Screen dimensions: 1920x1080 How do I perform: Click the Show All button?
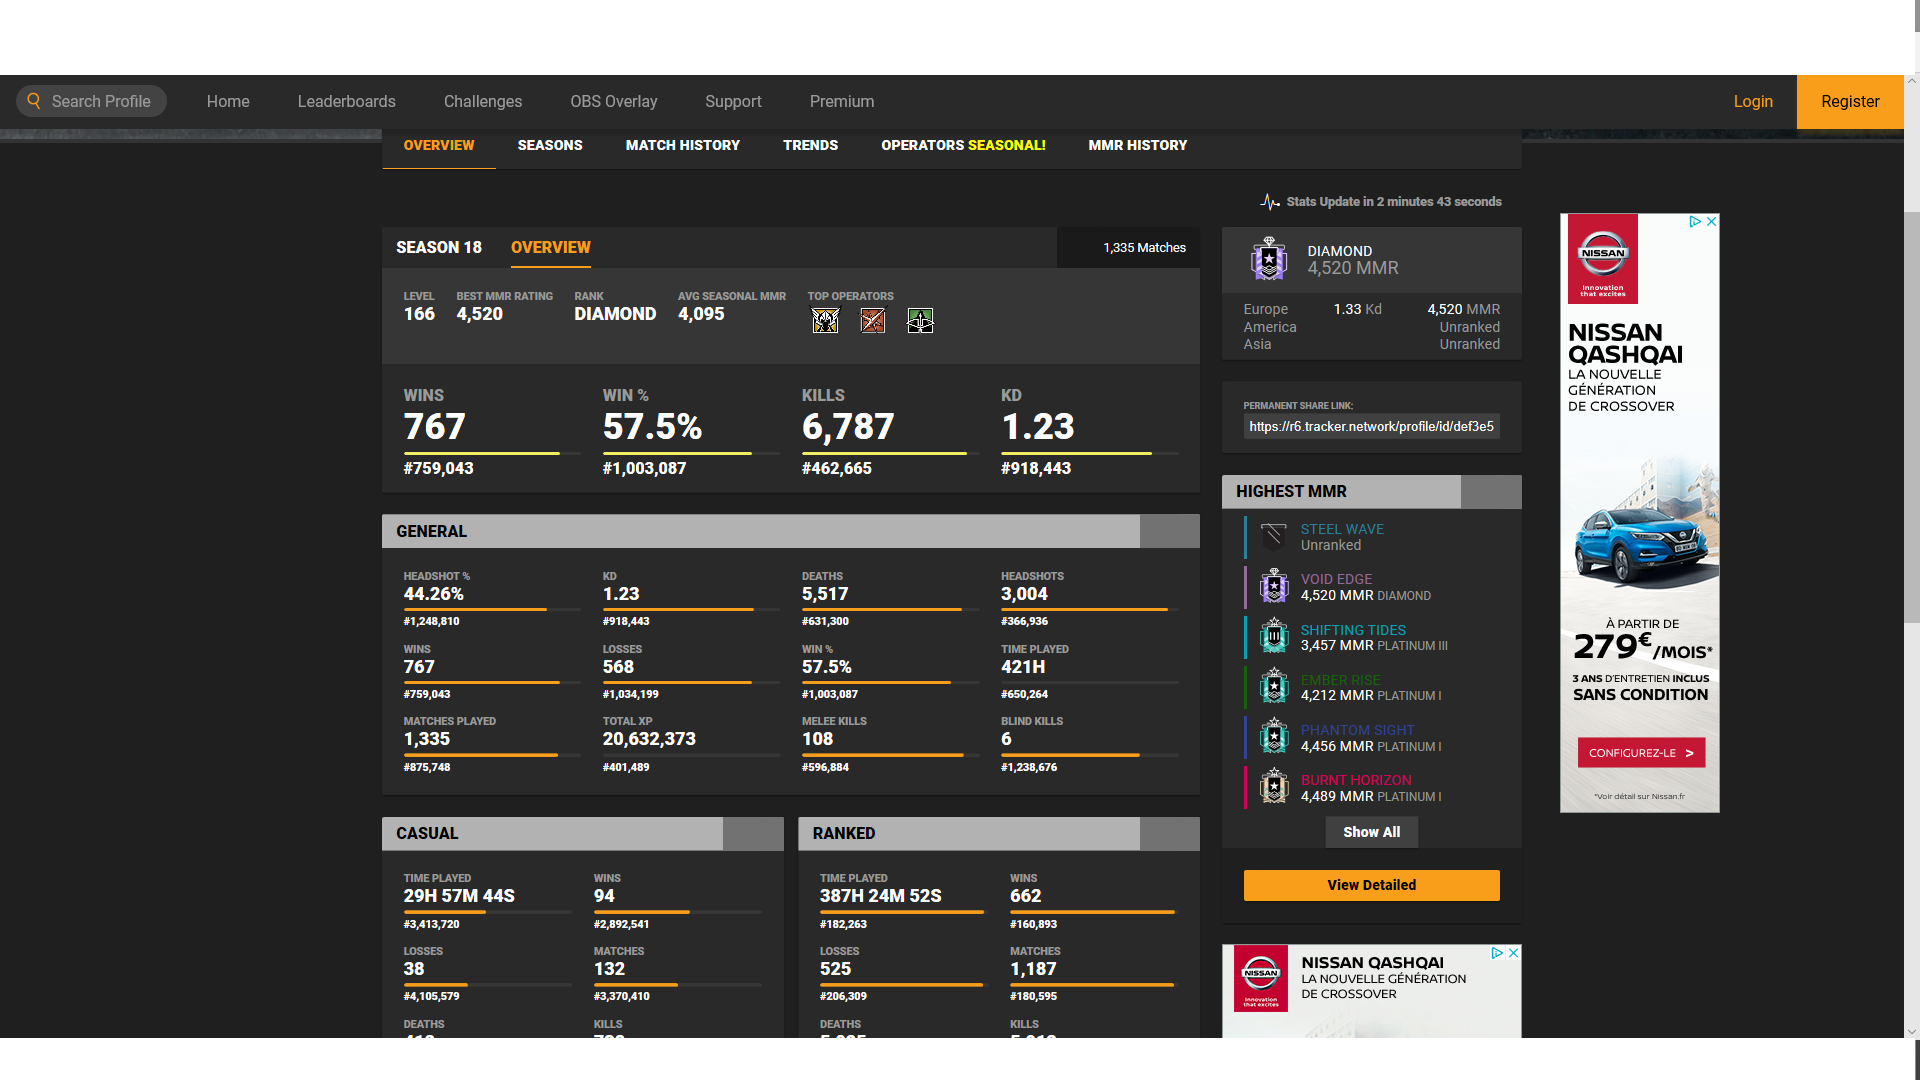tap(1372, 832)
